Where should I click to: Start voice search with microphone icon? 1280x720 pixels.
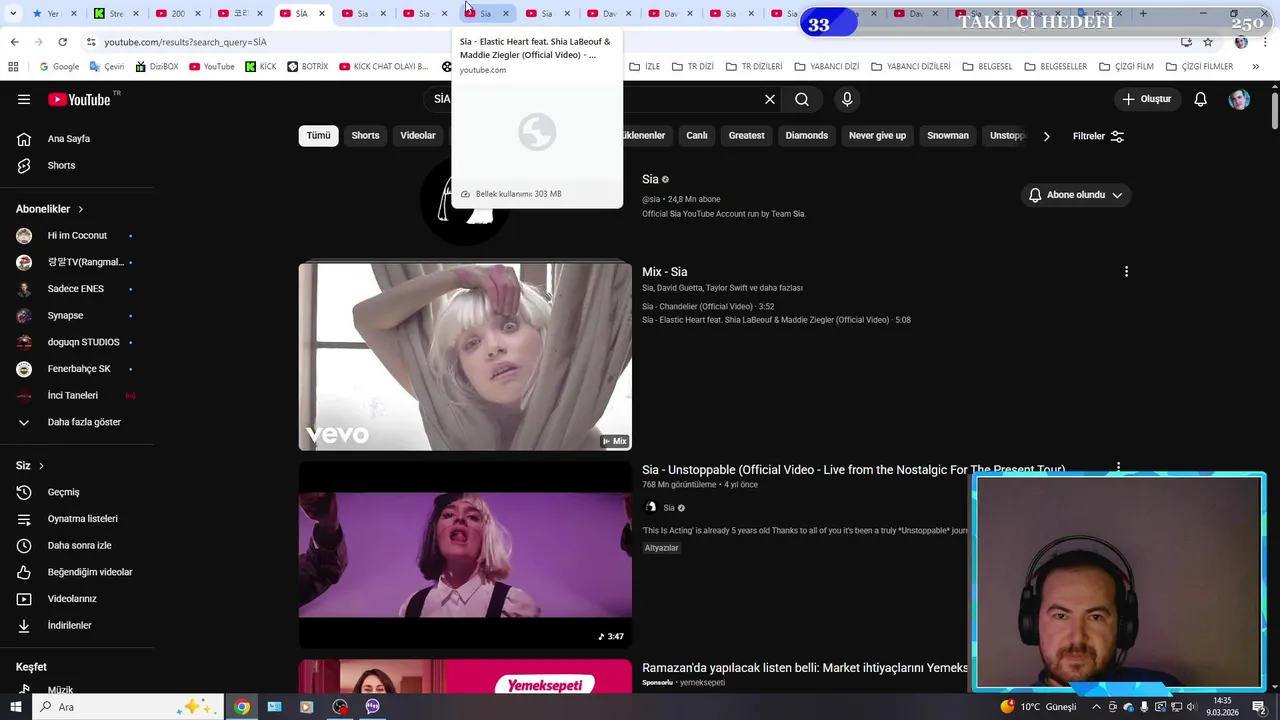pyautogui.click(x=847, y=99)
